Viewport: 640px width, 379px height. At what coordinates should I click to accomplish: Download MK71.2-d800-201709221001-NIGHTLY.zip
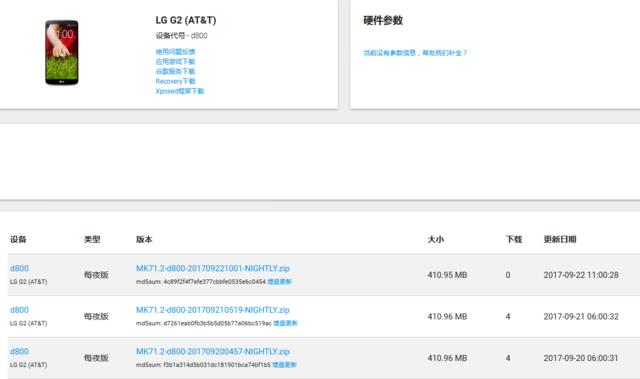pos(213,268)
